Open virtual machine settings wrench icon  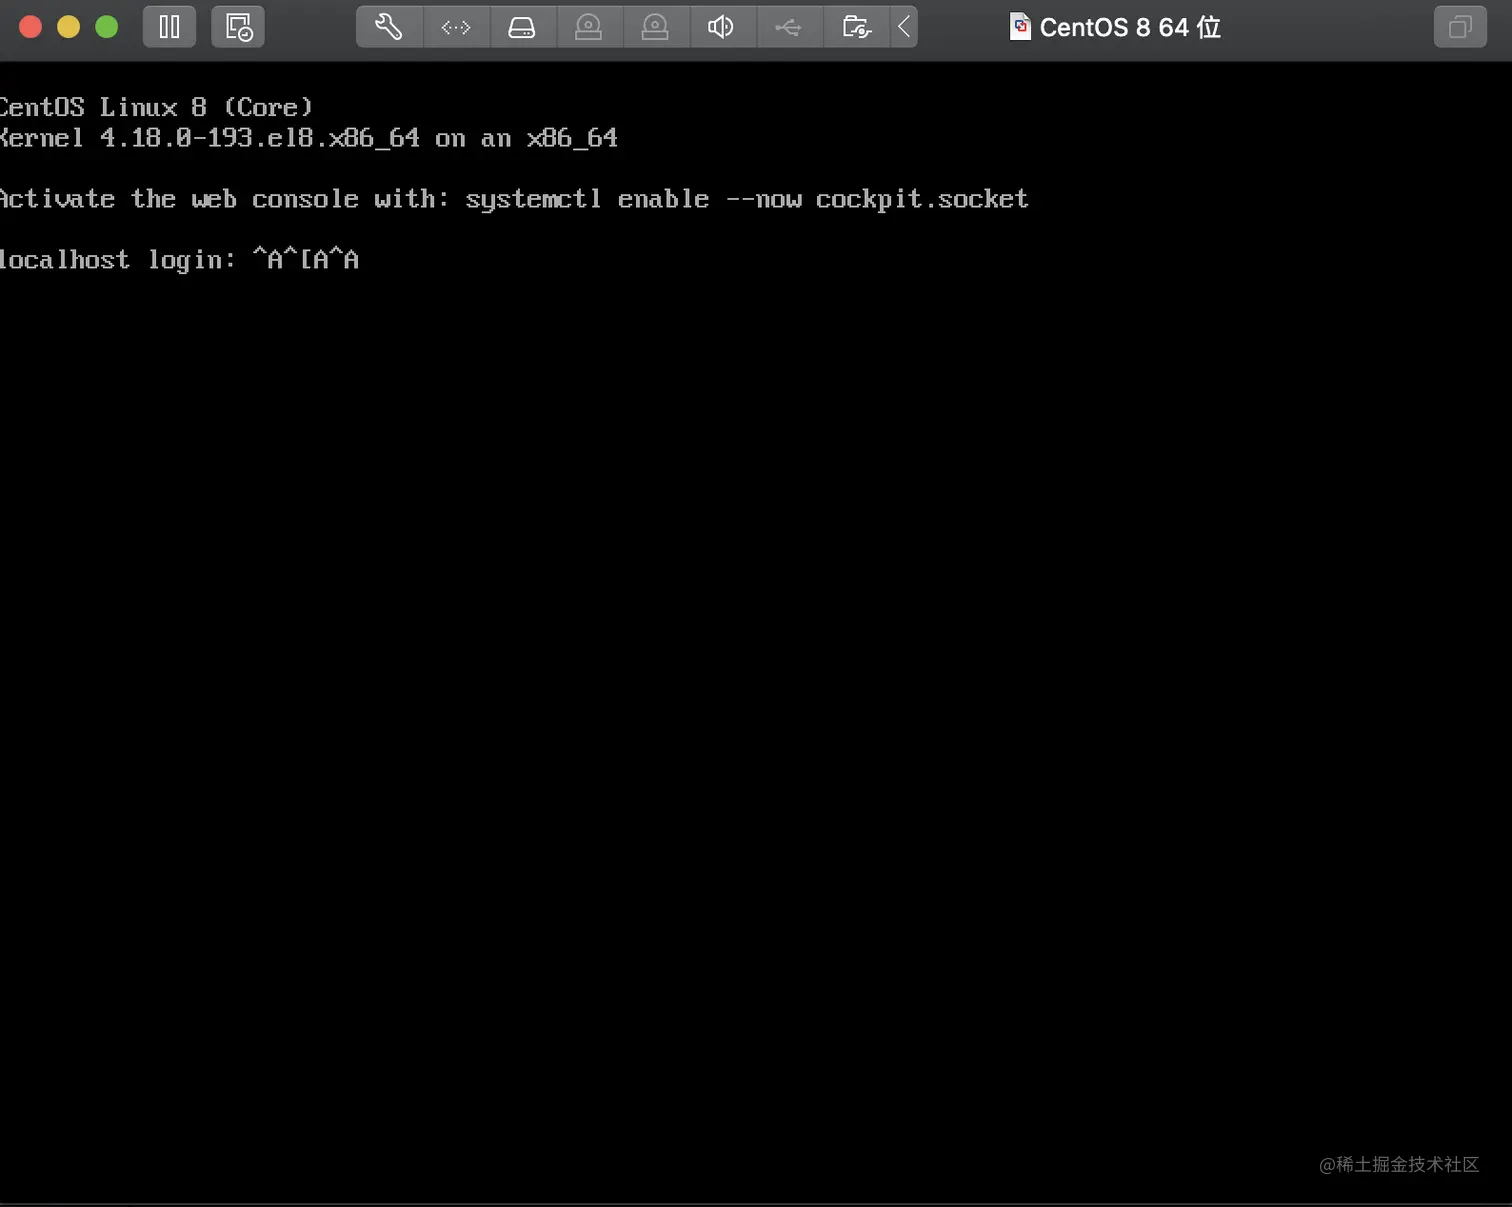point(389,27)
